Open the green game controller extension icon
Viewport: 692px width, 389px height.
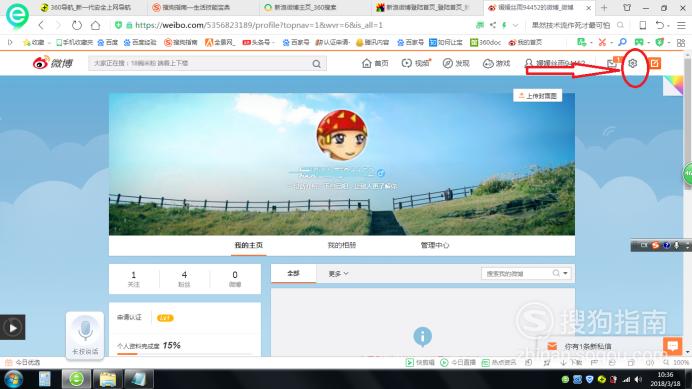tap(639, 42)
